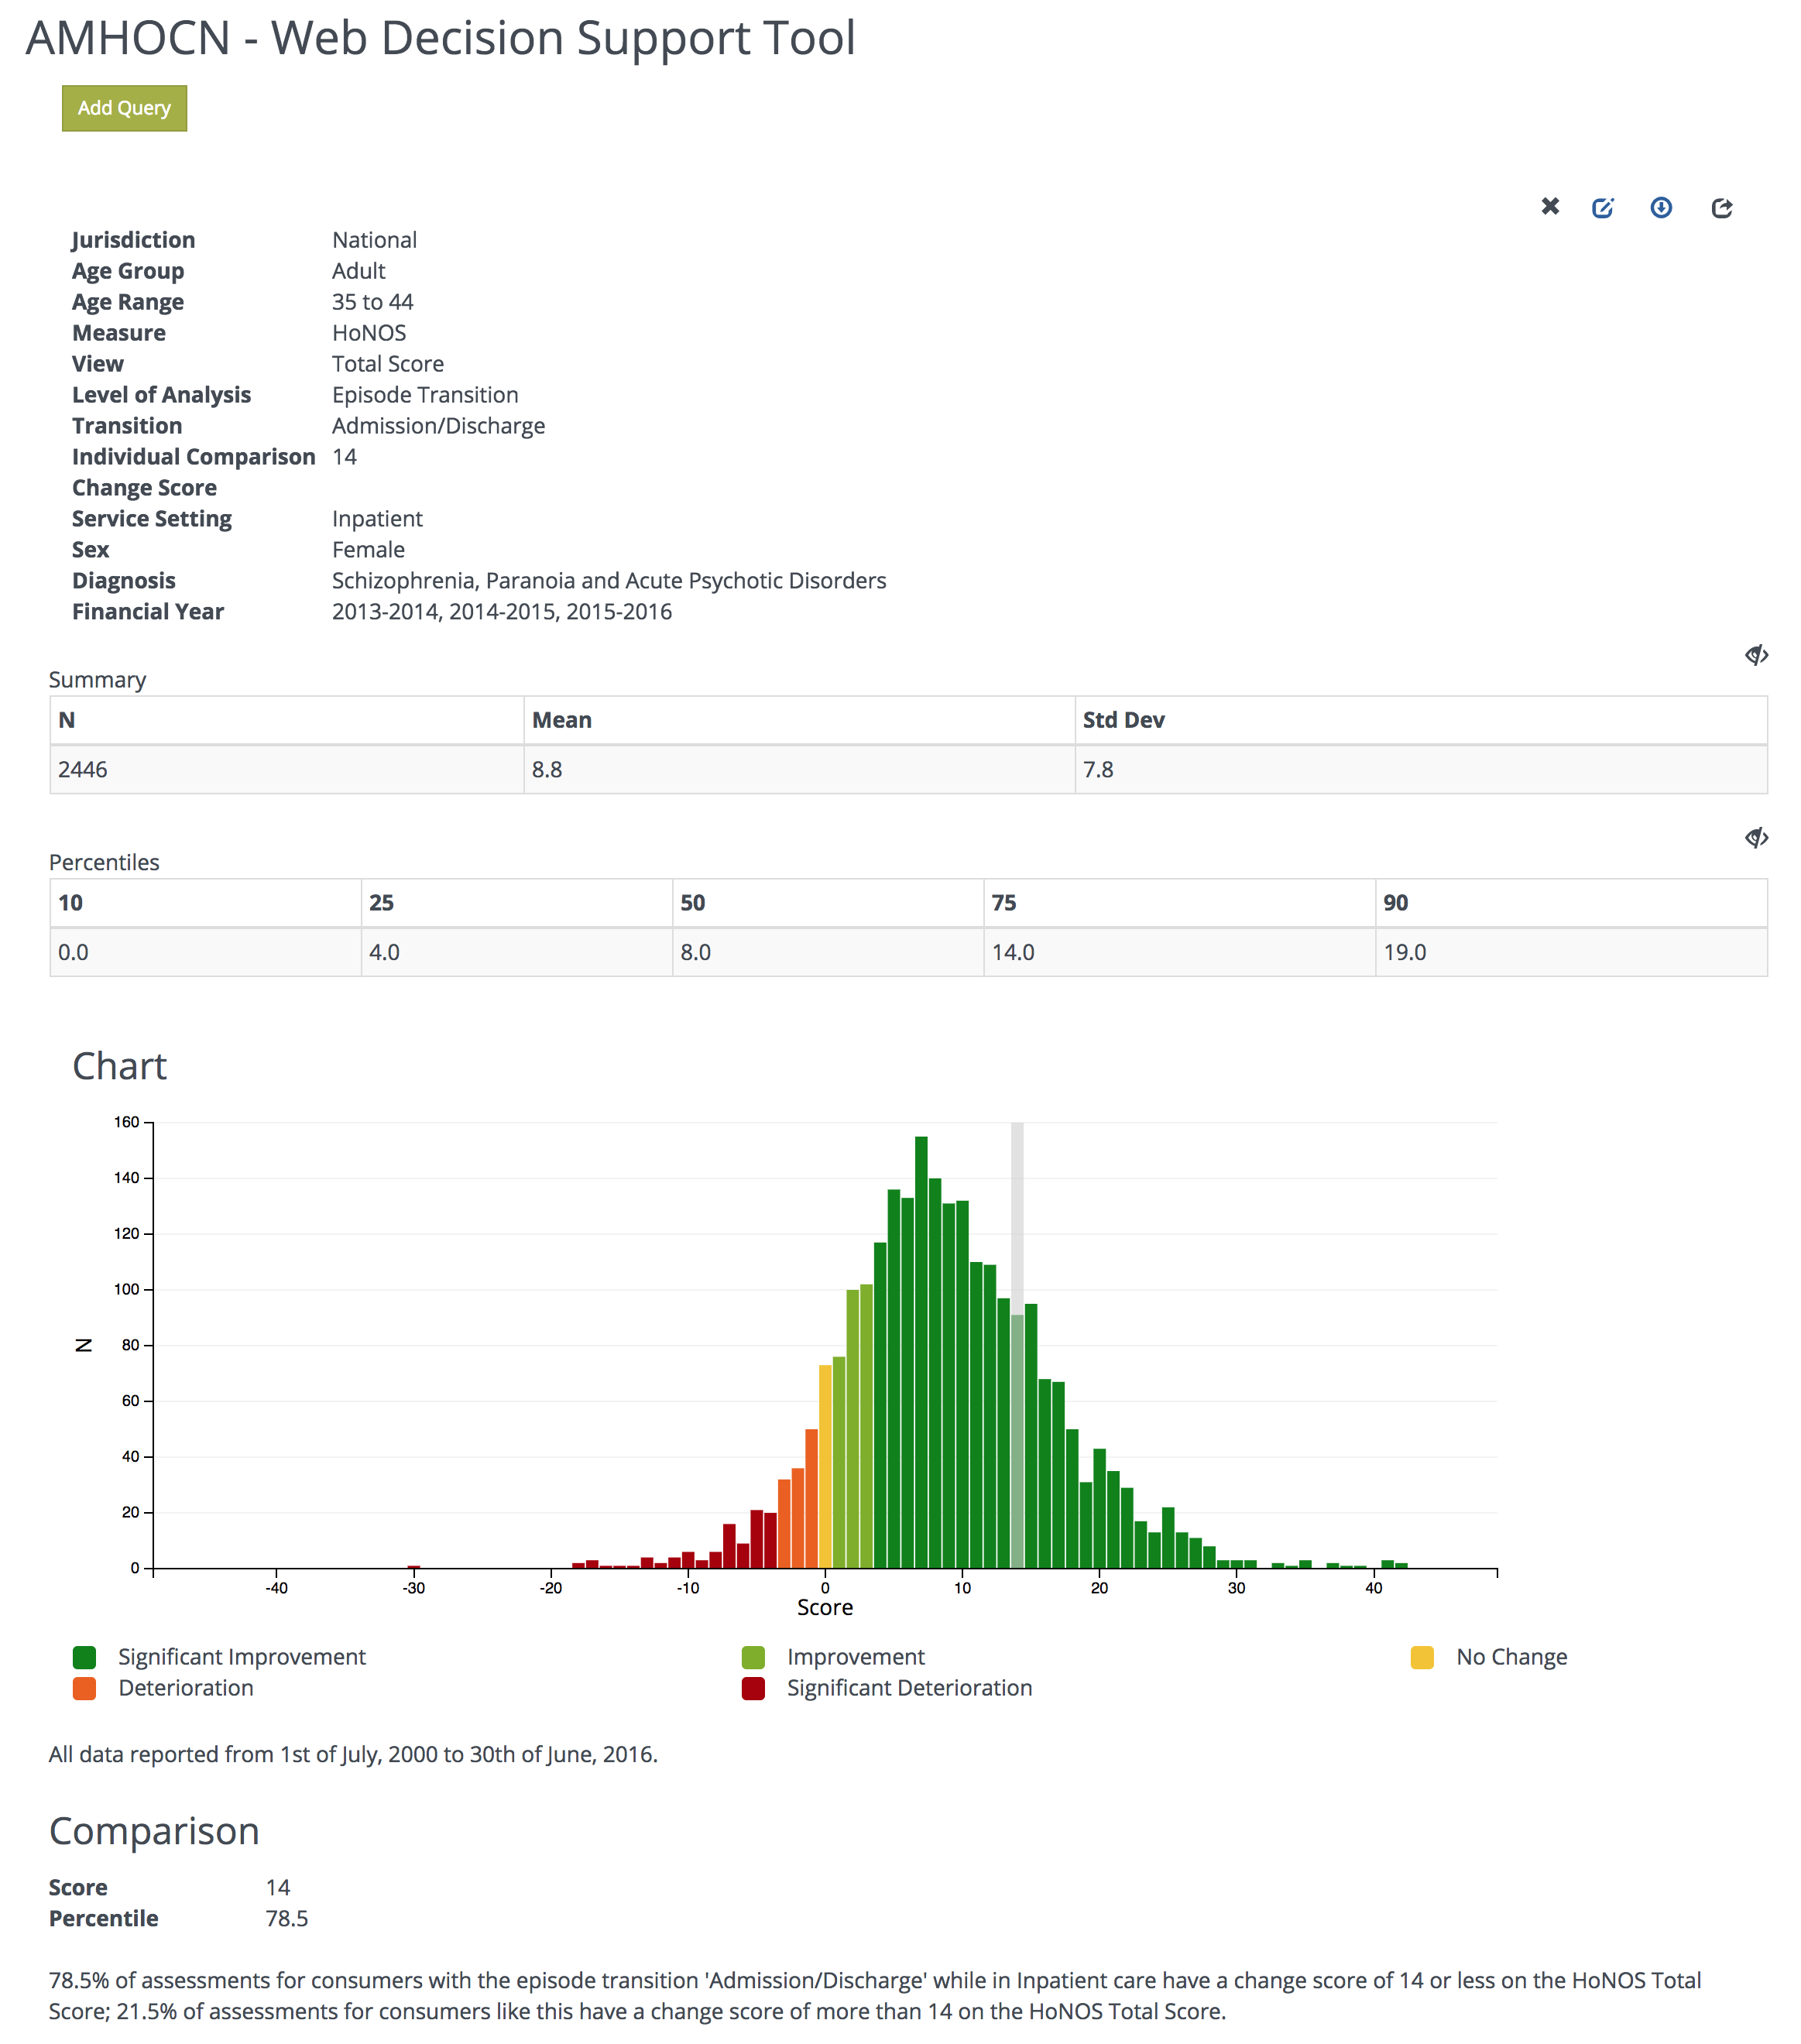This screenshot has height=2044, width=1801.
Task: Hide the Summary table via its eye icon
Action: tap(1757, 654)
